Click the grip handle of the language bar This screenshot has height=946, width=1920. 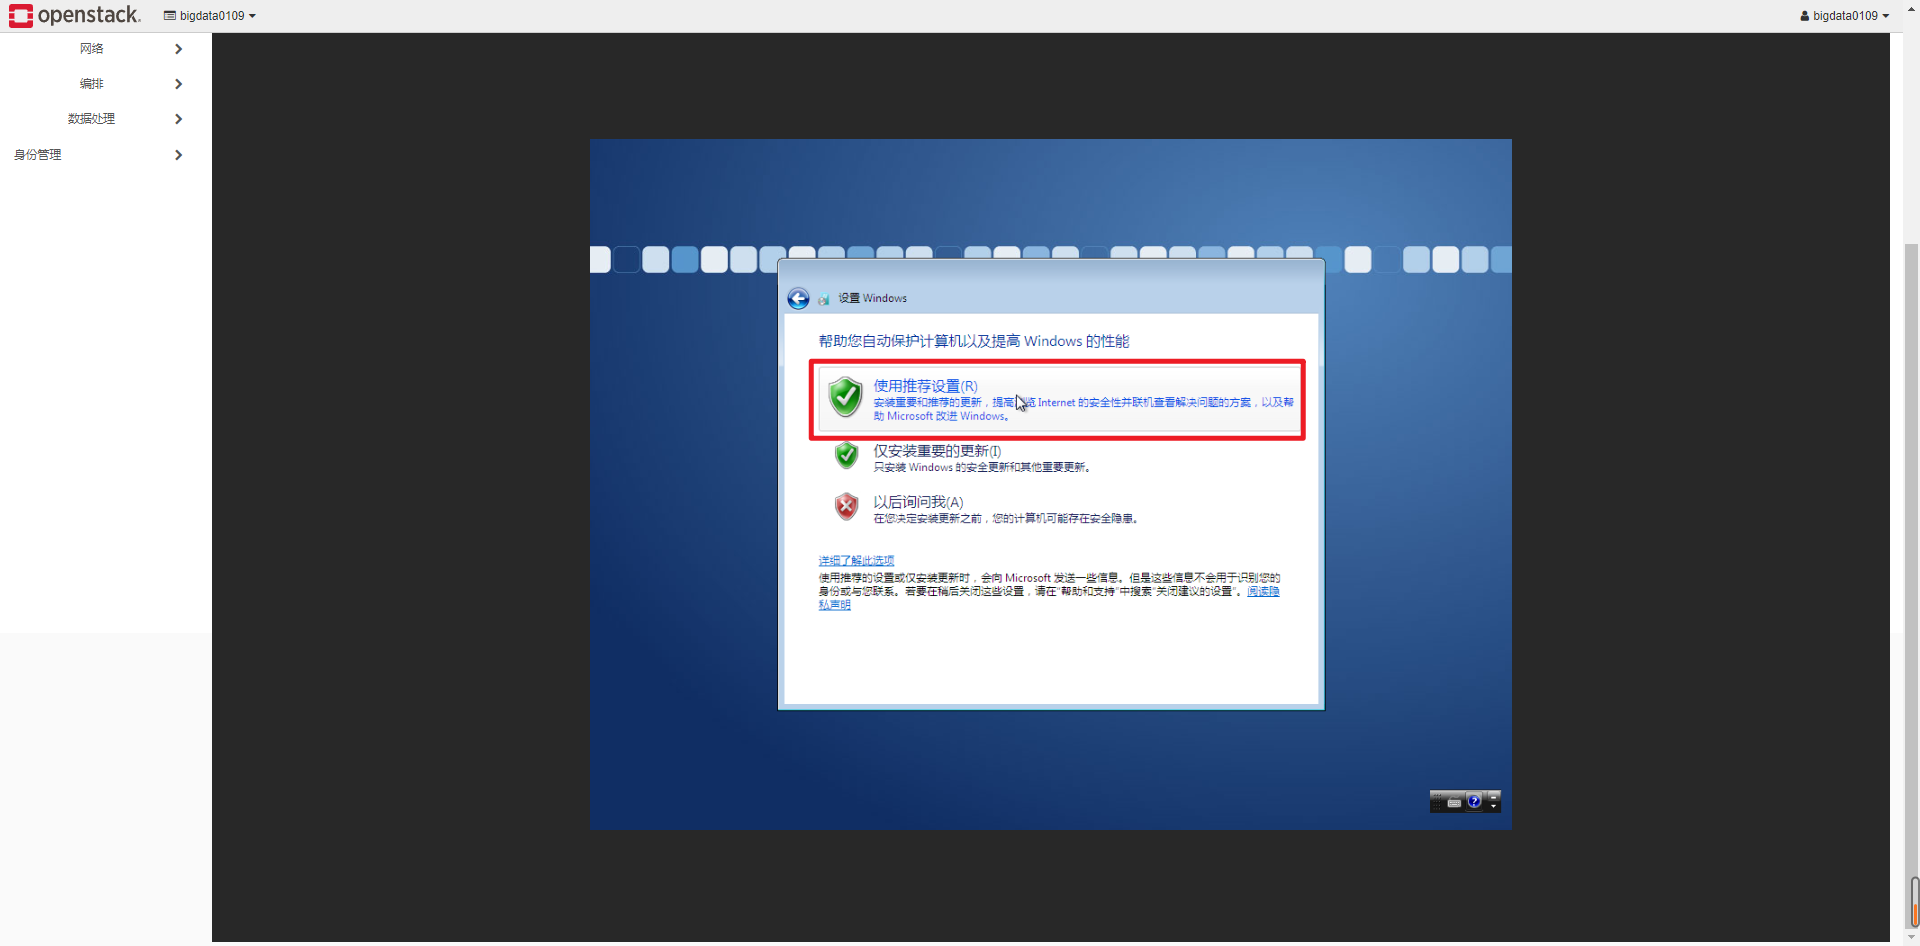coord(1437,802)
